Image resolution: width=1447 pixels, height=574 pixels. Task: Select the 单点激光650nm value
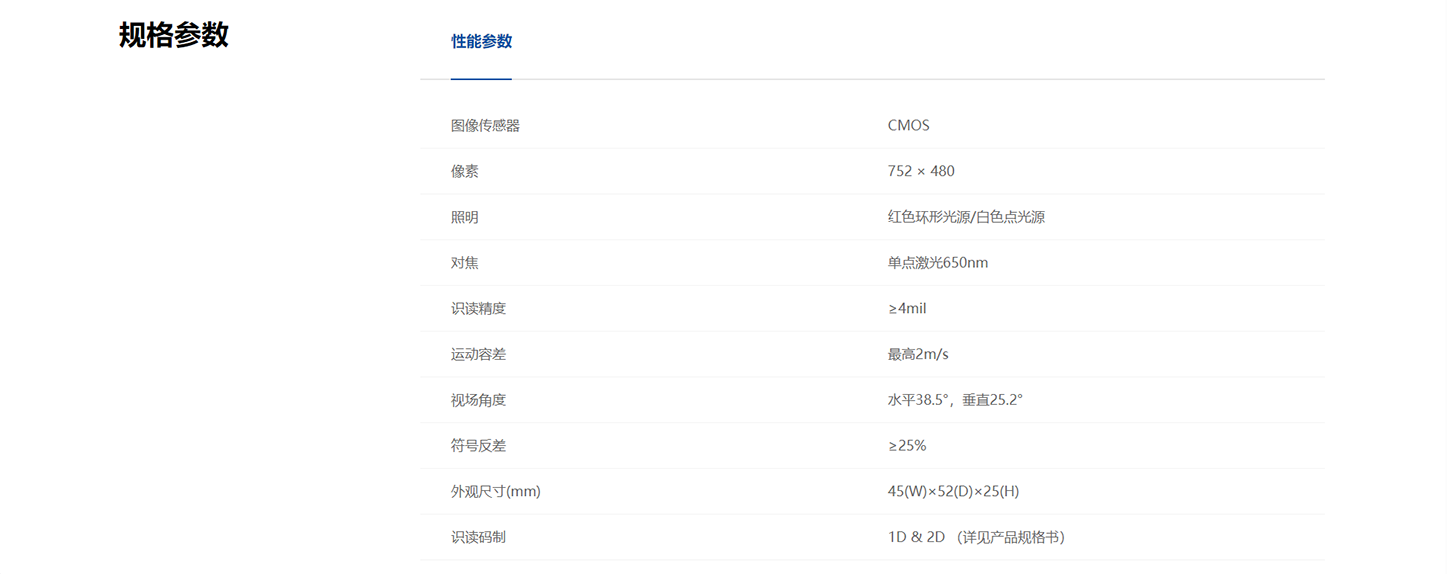click(x=938, y=263)
